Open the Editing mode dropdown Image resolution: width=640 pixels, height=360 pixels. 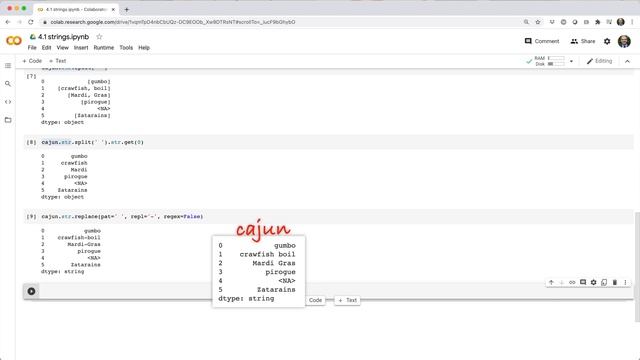599,61
